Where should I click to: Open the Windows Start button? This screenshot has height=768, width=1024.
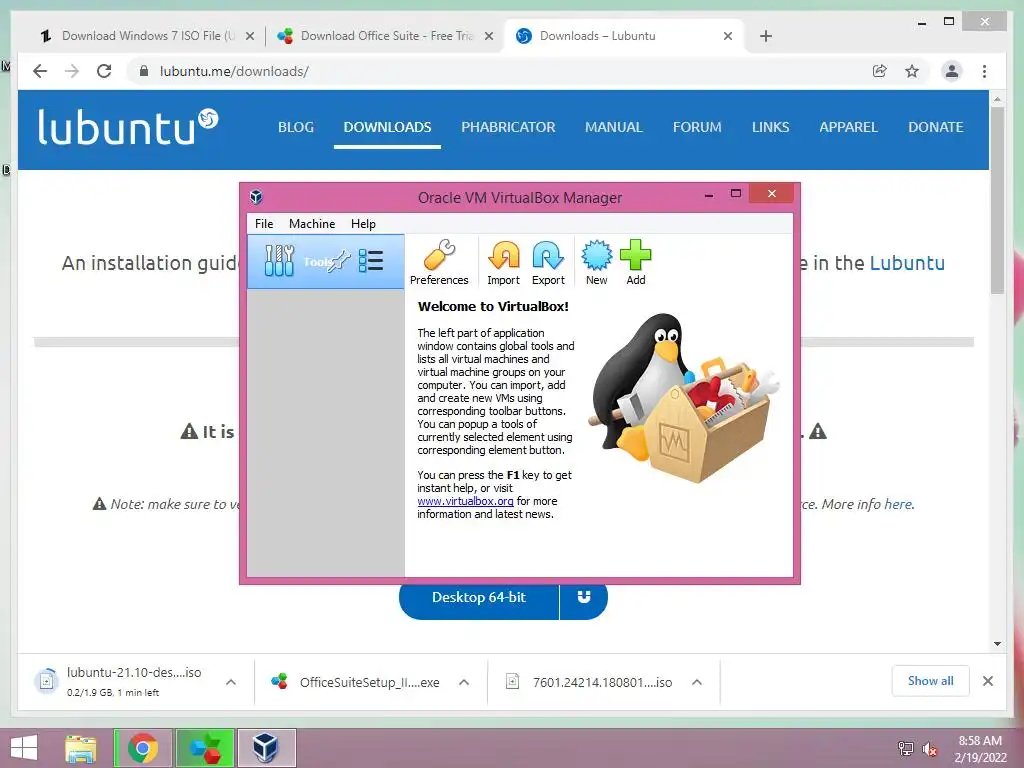coord(24,748)
